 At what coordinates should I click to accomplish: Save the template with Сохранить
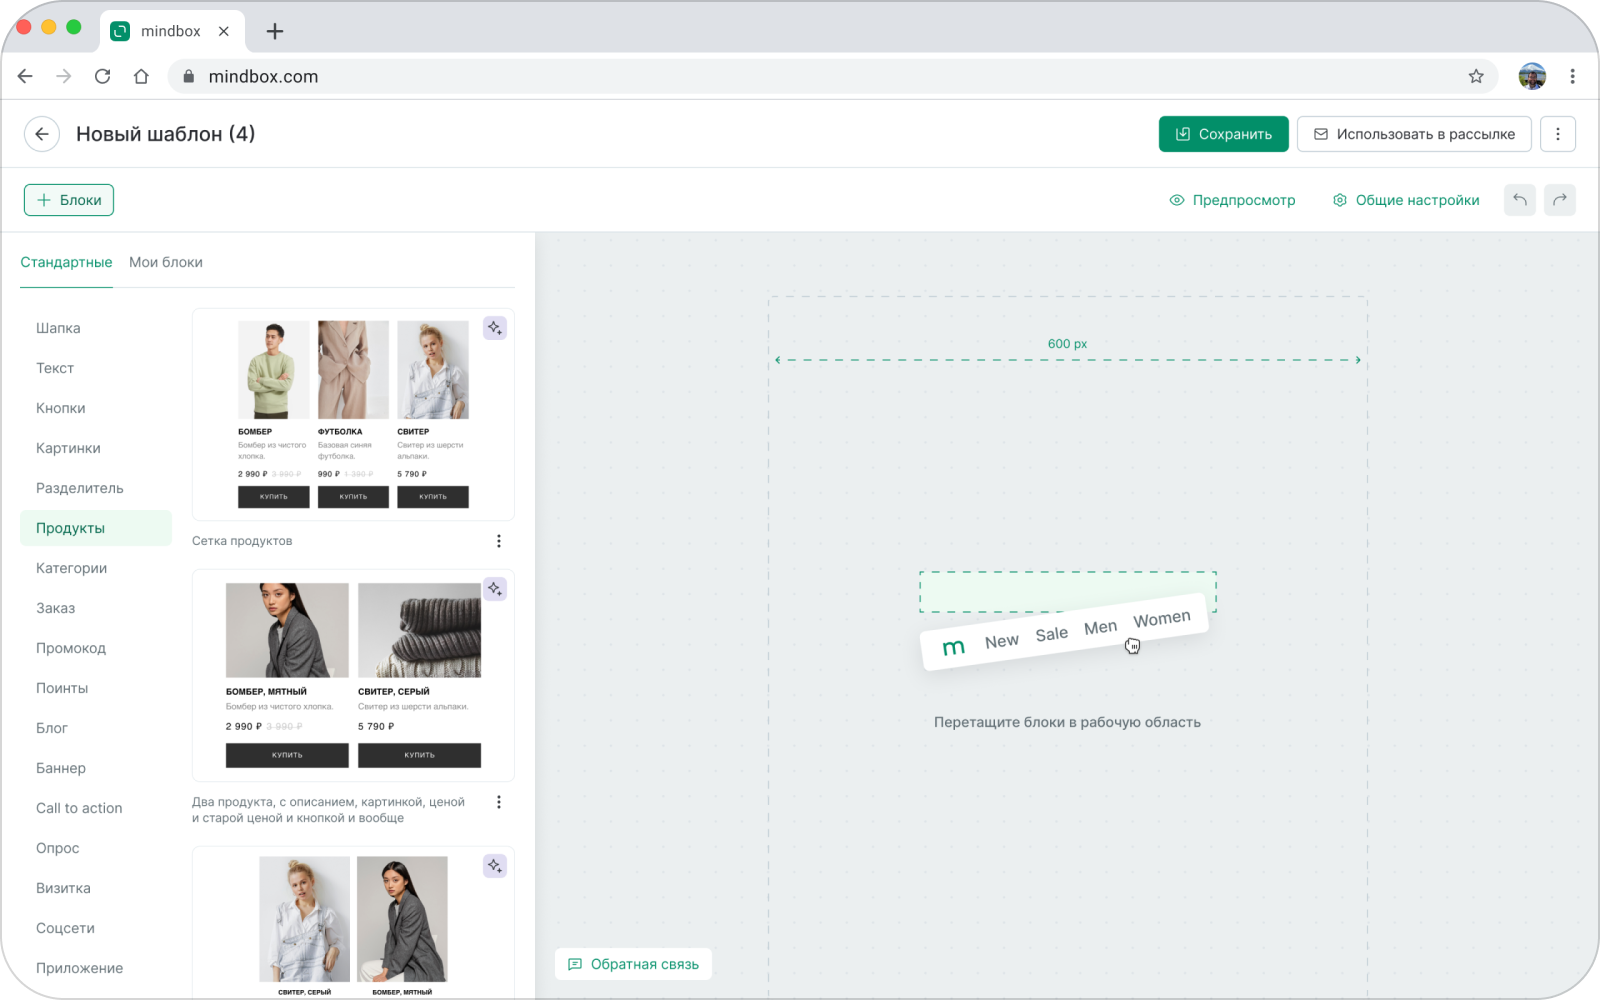coord(1224,134)
